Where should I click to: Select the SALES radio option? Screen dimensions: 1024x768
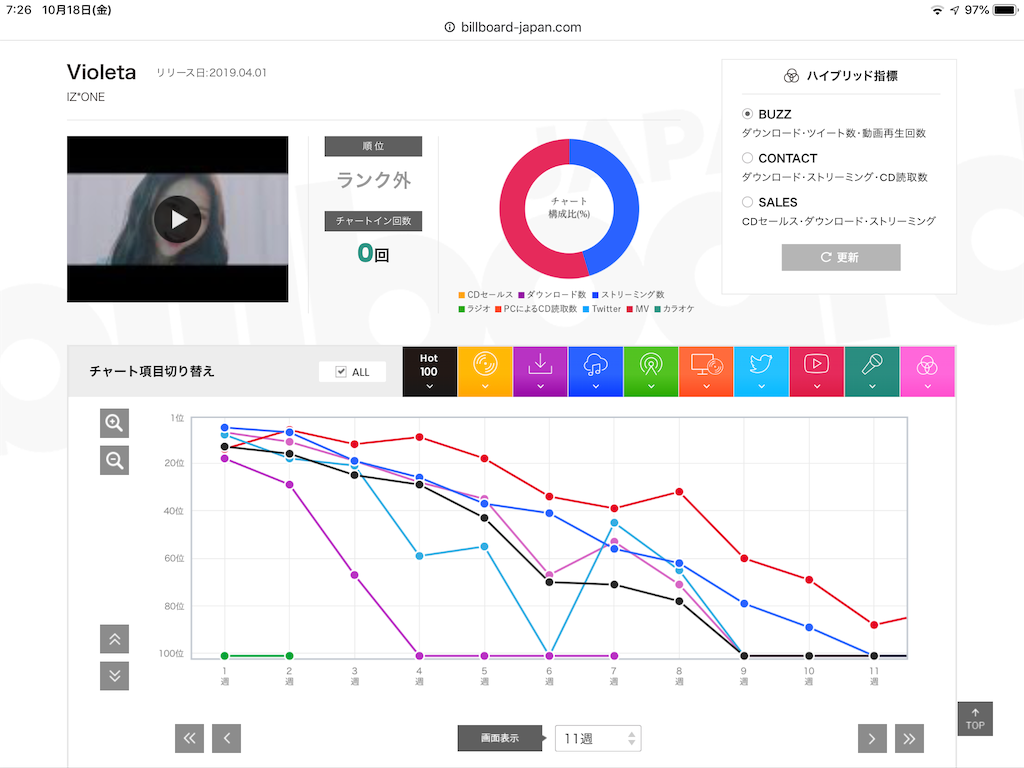click(747, 202)
